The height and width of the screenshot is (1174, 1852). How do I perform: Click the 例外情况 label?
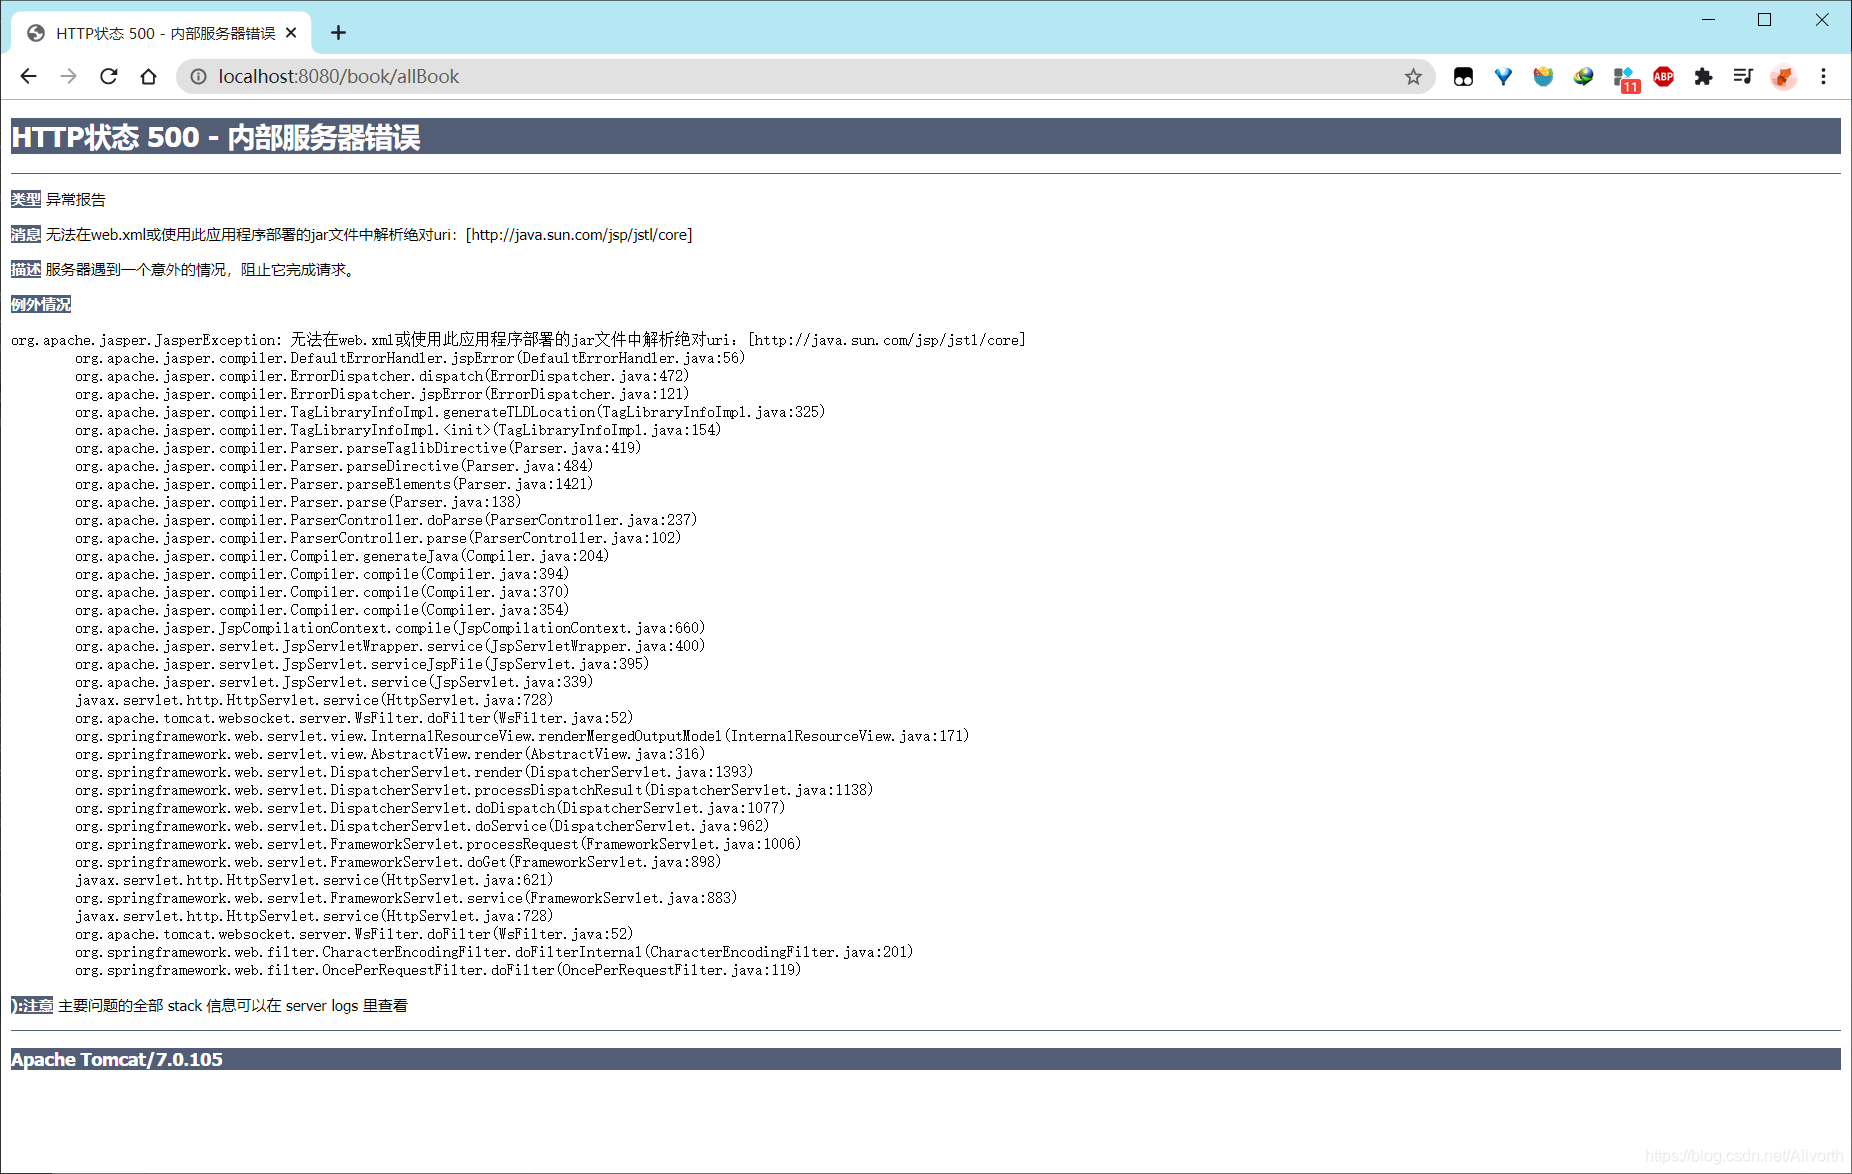[x=41, y=304]
